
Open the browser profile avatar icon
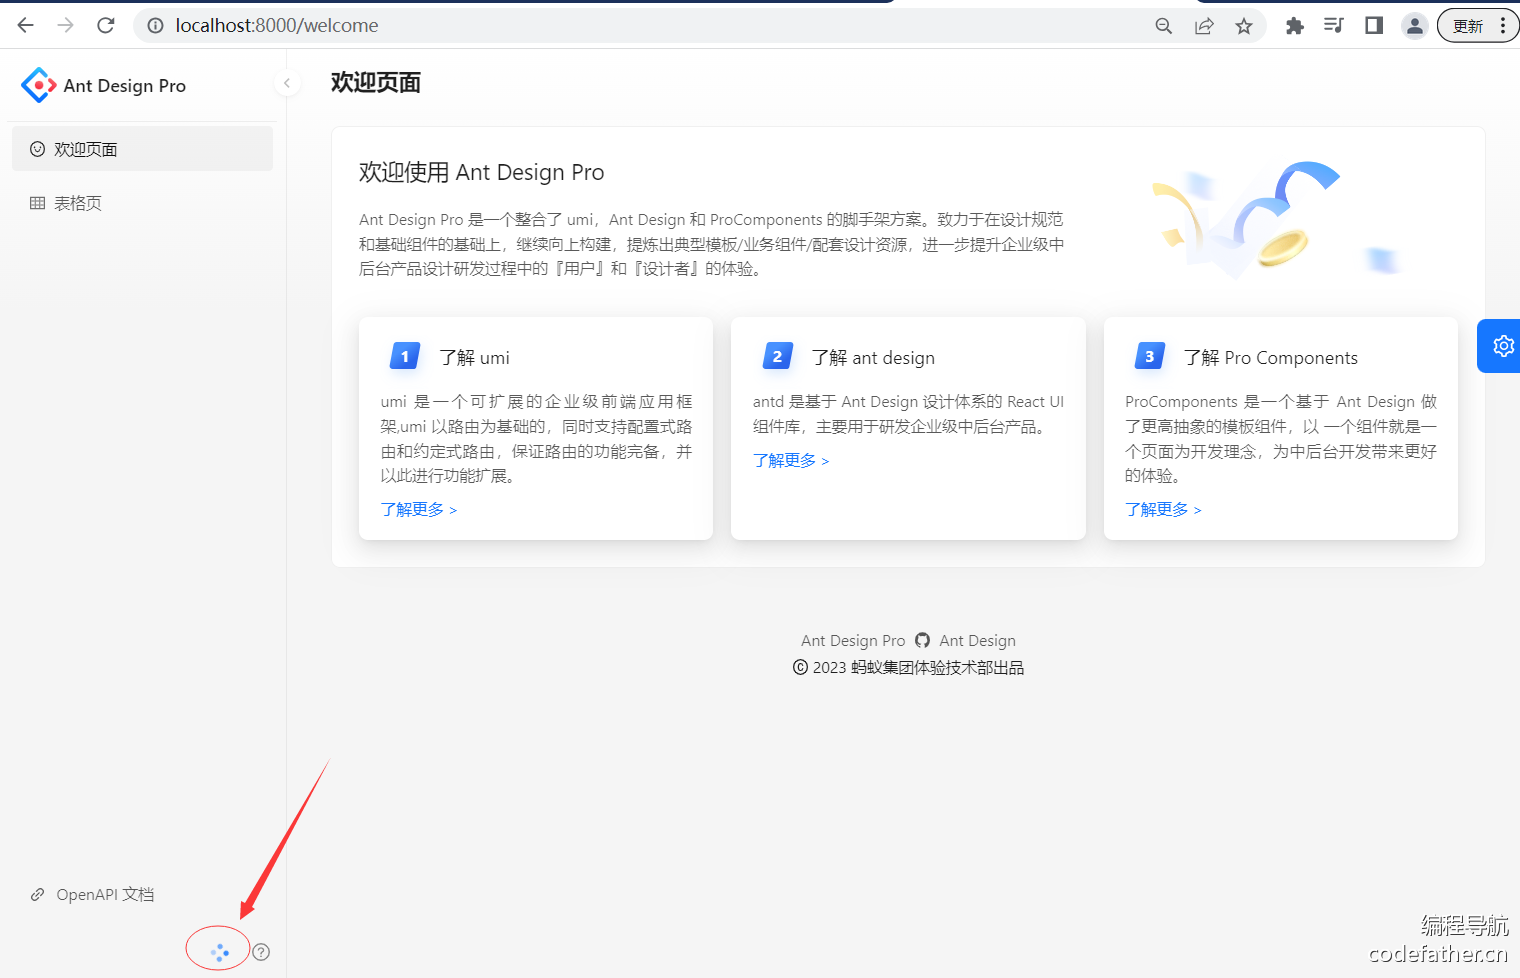pyautogui.click(x=1414, y=26)
